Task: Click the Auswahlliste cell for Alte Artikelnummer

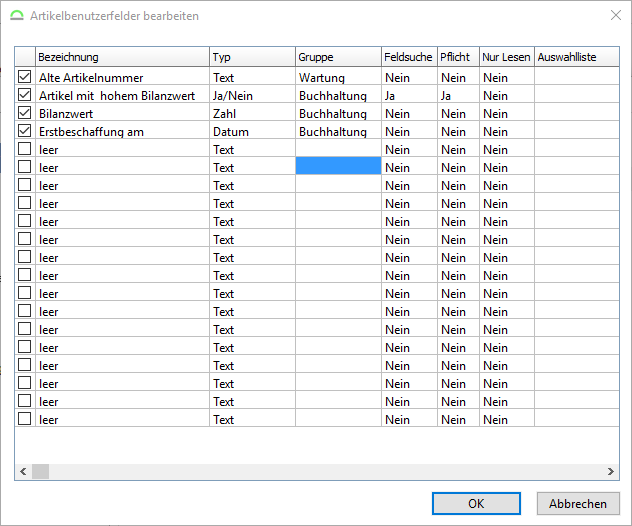Action: pos(577,76)
